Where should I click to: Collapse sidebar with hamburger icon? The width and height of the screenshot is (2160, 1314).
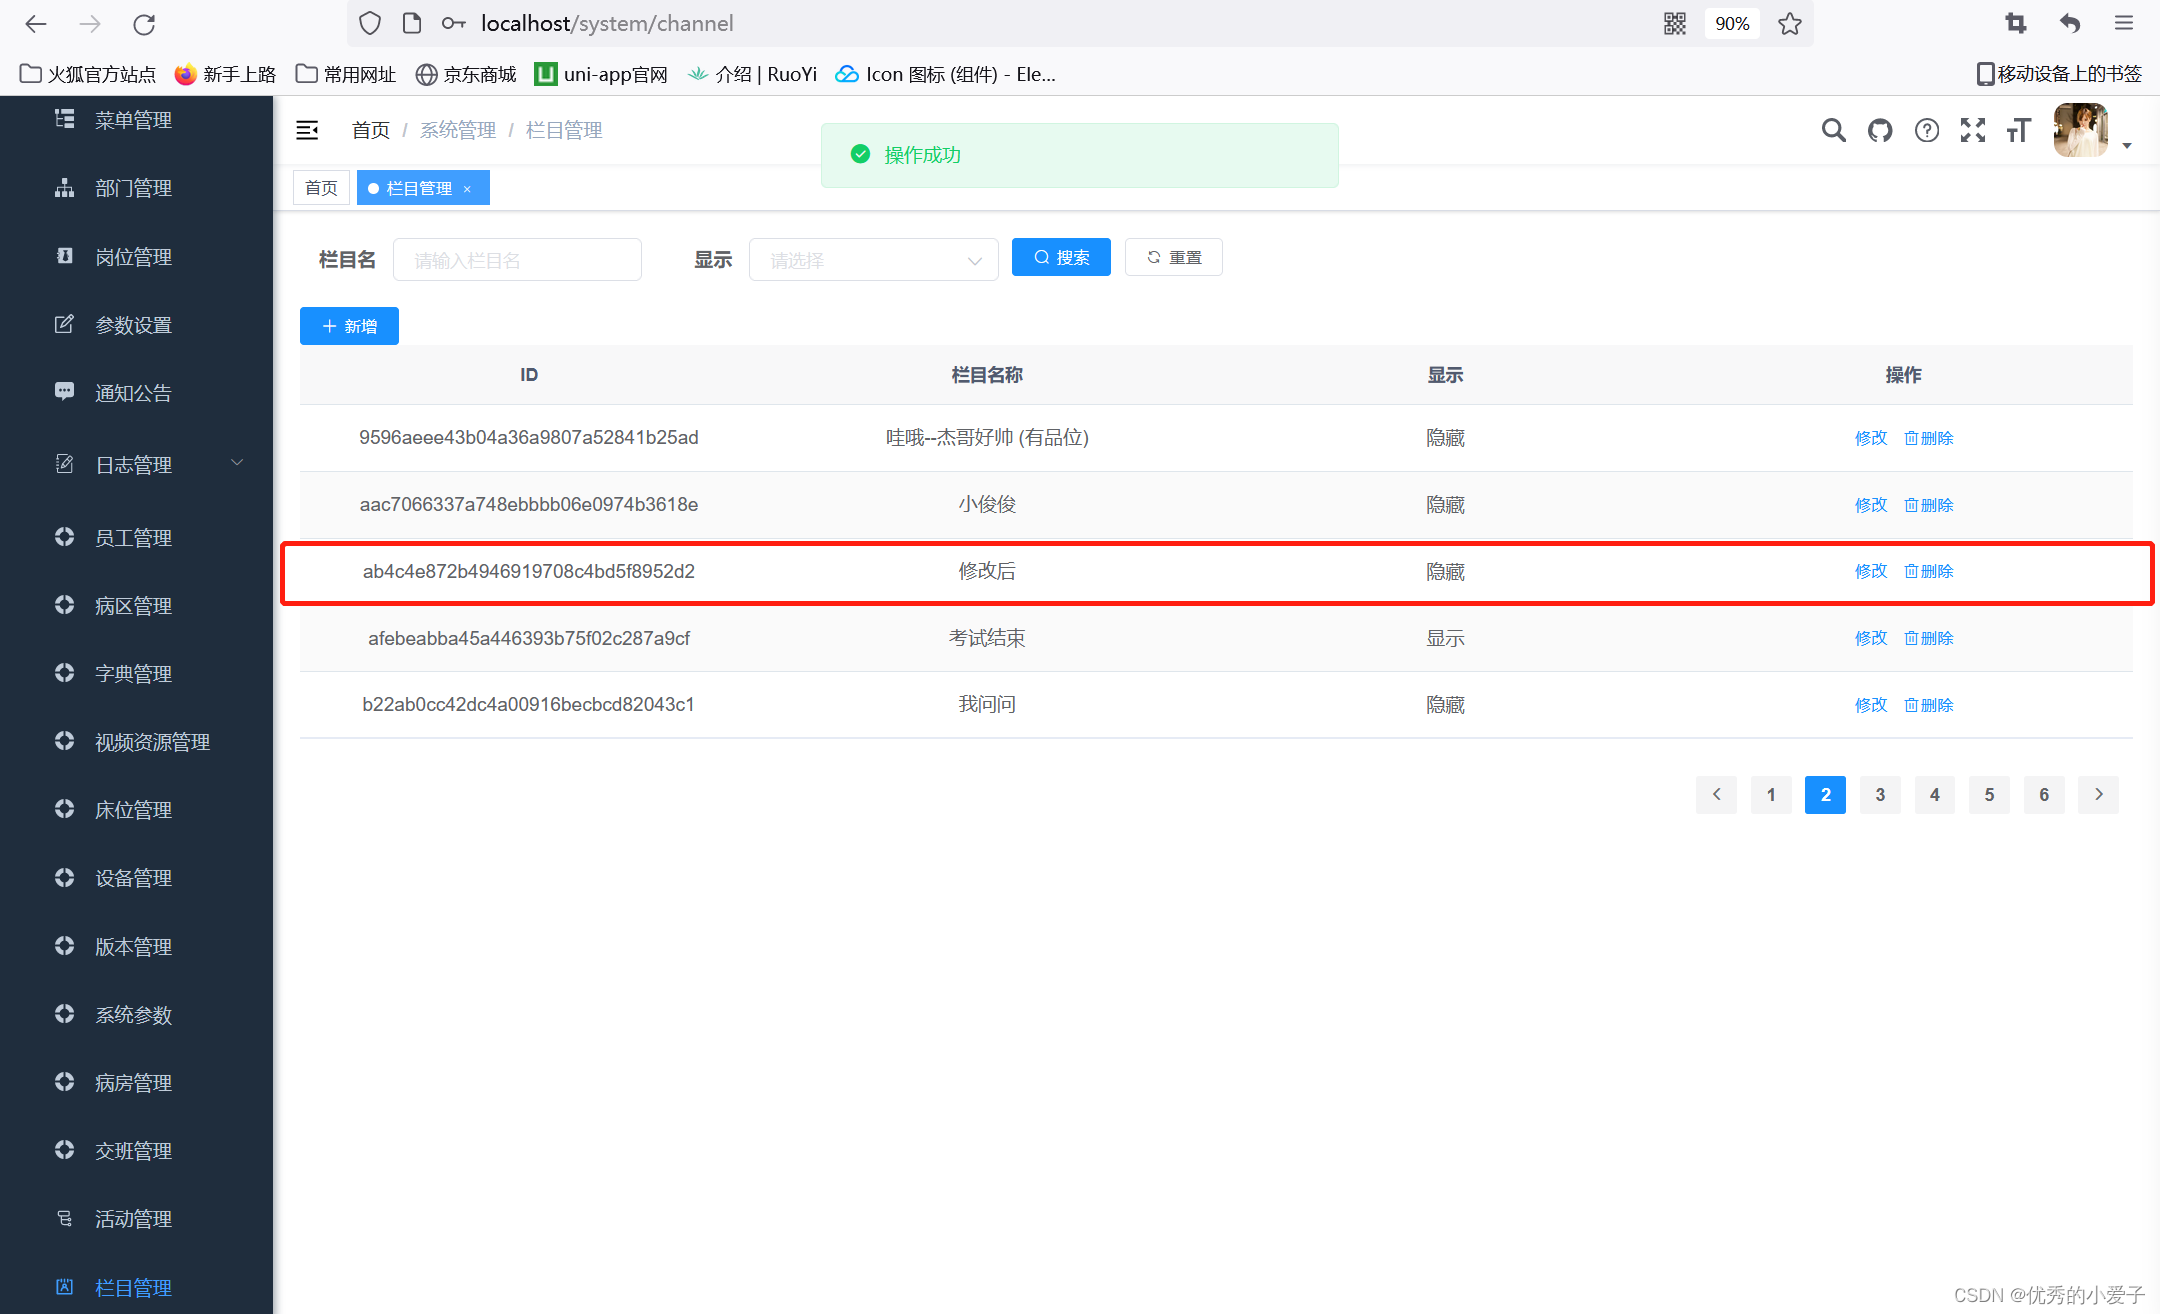pos(307,130)
